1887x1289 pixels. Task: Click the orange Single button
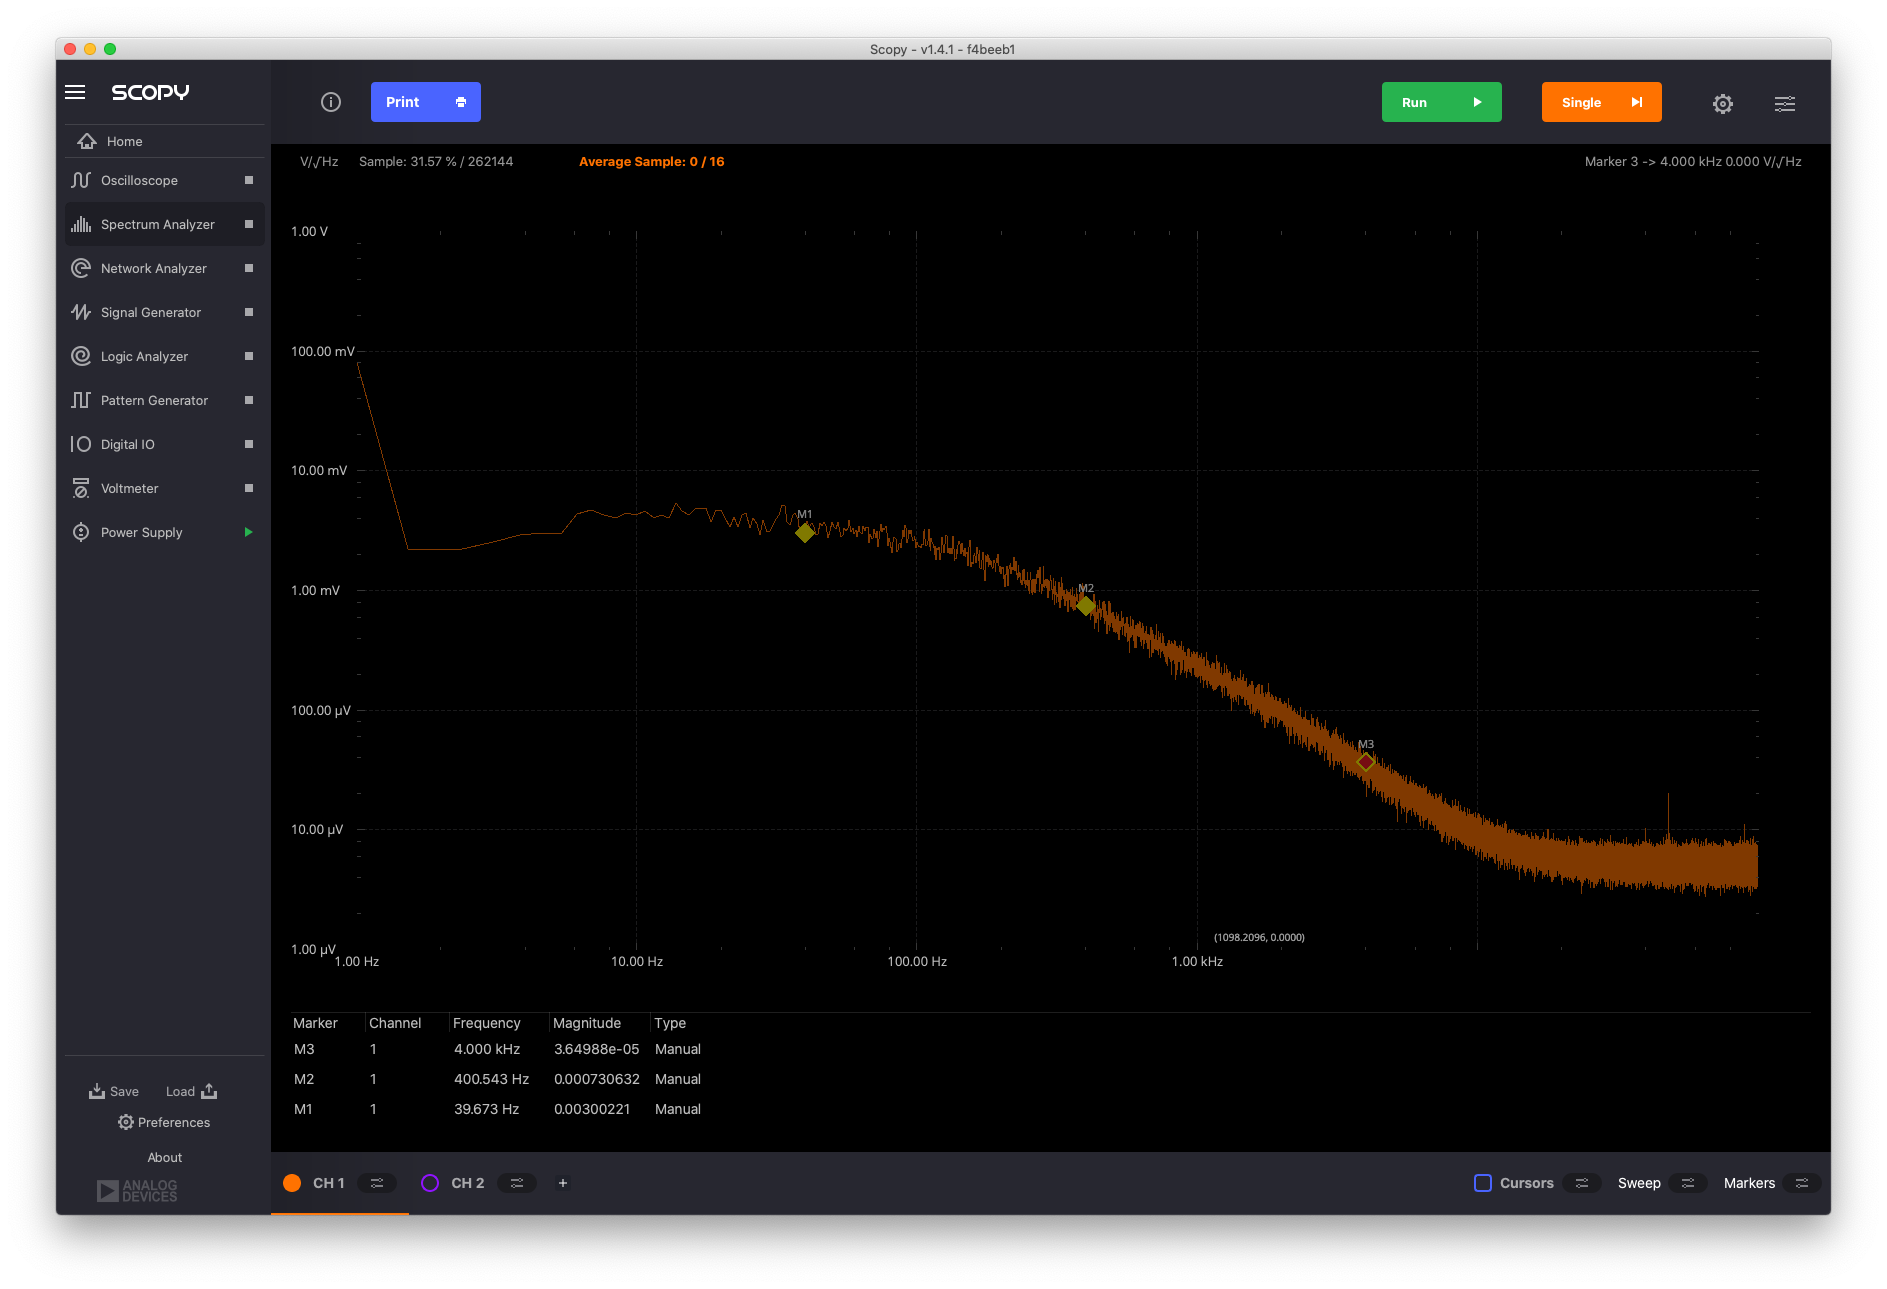click(x=1601, y=102)
